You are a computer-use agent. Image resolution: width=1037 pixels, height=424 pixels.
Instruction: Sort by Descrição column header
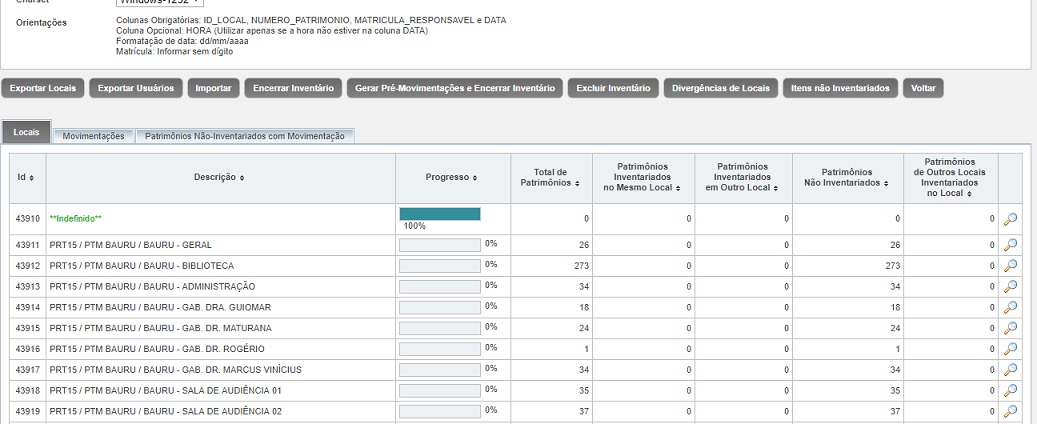coord(220,178)
